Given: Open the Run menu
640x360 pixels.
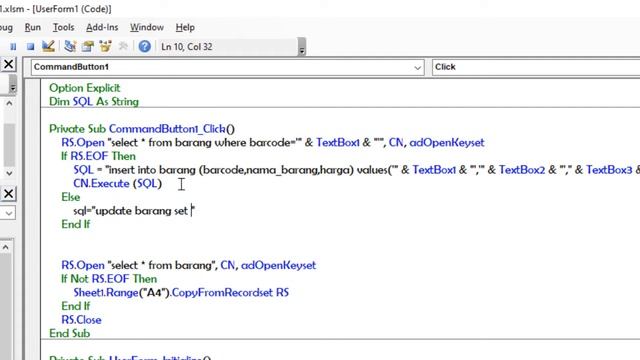Looking at the screenshot, I should [33, 27].
